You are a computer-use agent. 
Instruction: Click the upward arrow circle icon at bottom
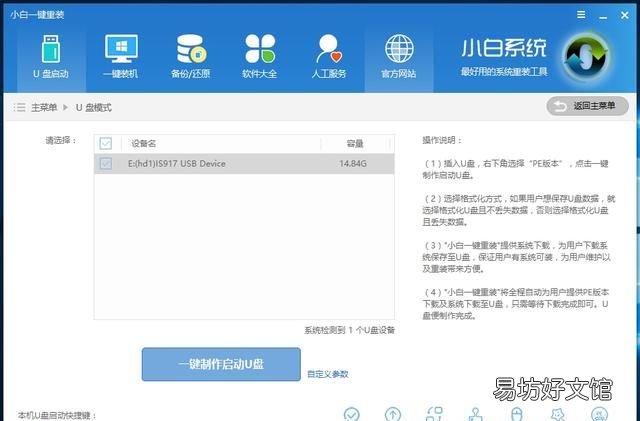pos(393,414)
